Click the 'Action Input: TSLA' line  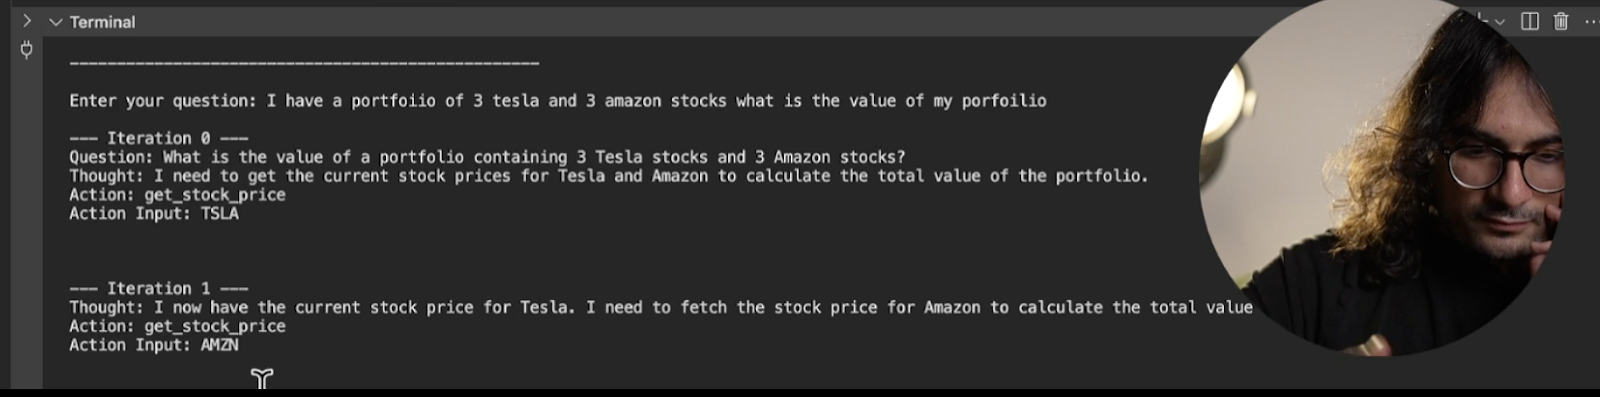[x=154, y=213]
